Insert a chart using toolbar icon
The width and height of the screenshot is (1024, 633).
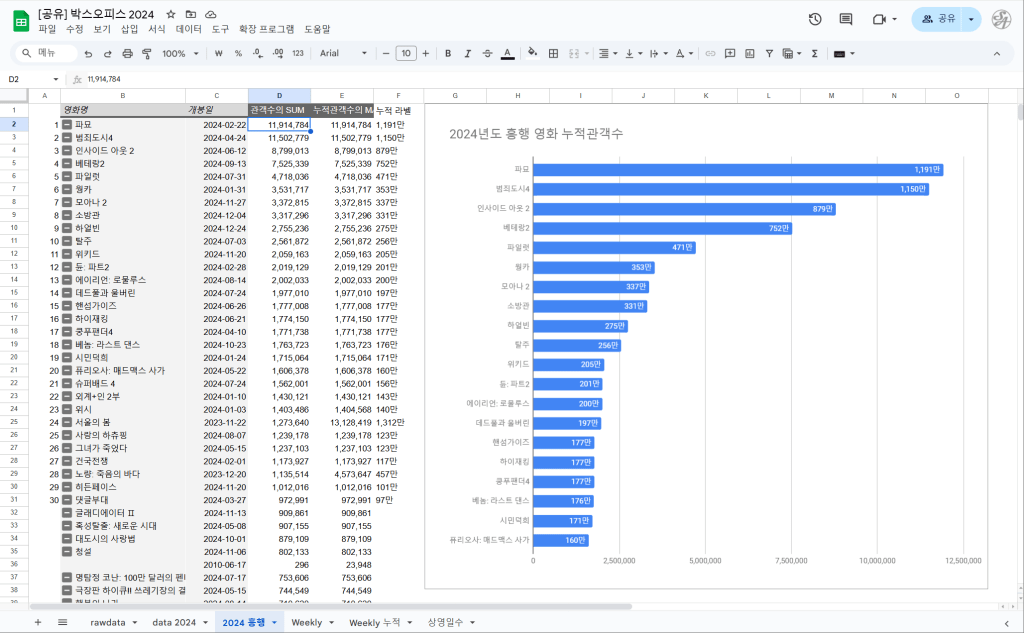tap(750, 53)
